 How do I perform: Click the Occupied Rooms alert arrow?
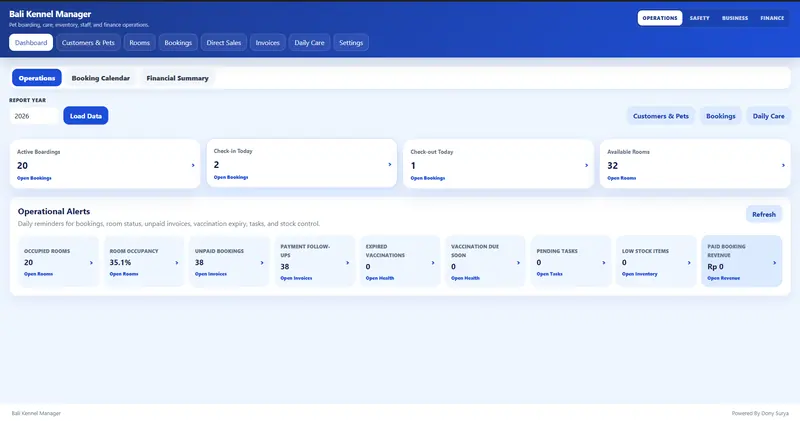(x=91, y=263)
